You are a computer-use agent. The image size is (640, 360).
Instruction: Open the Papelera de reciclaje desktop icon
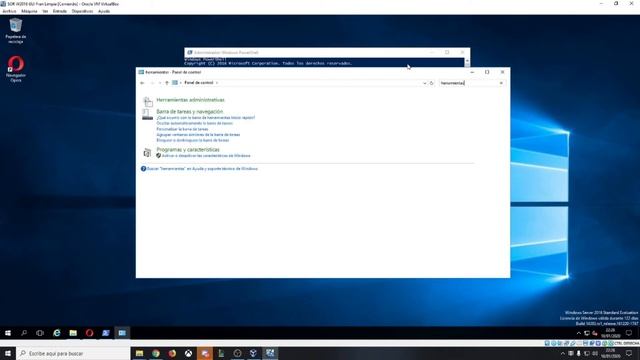pyautogui.click(x=16, y=31)
